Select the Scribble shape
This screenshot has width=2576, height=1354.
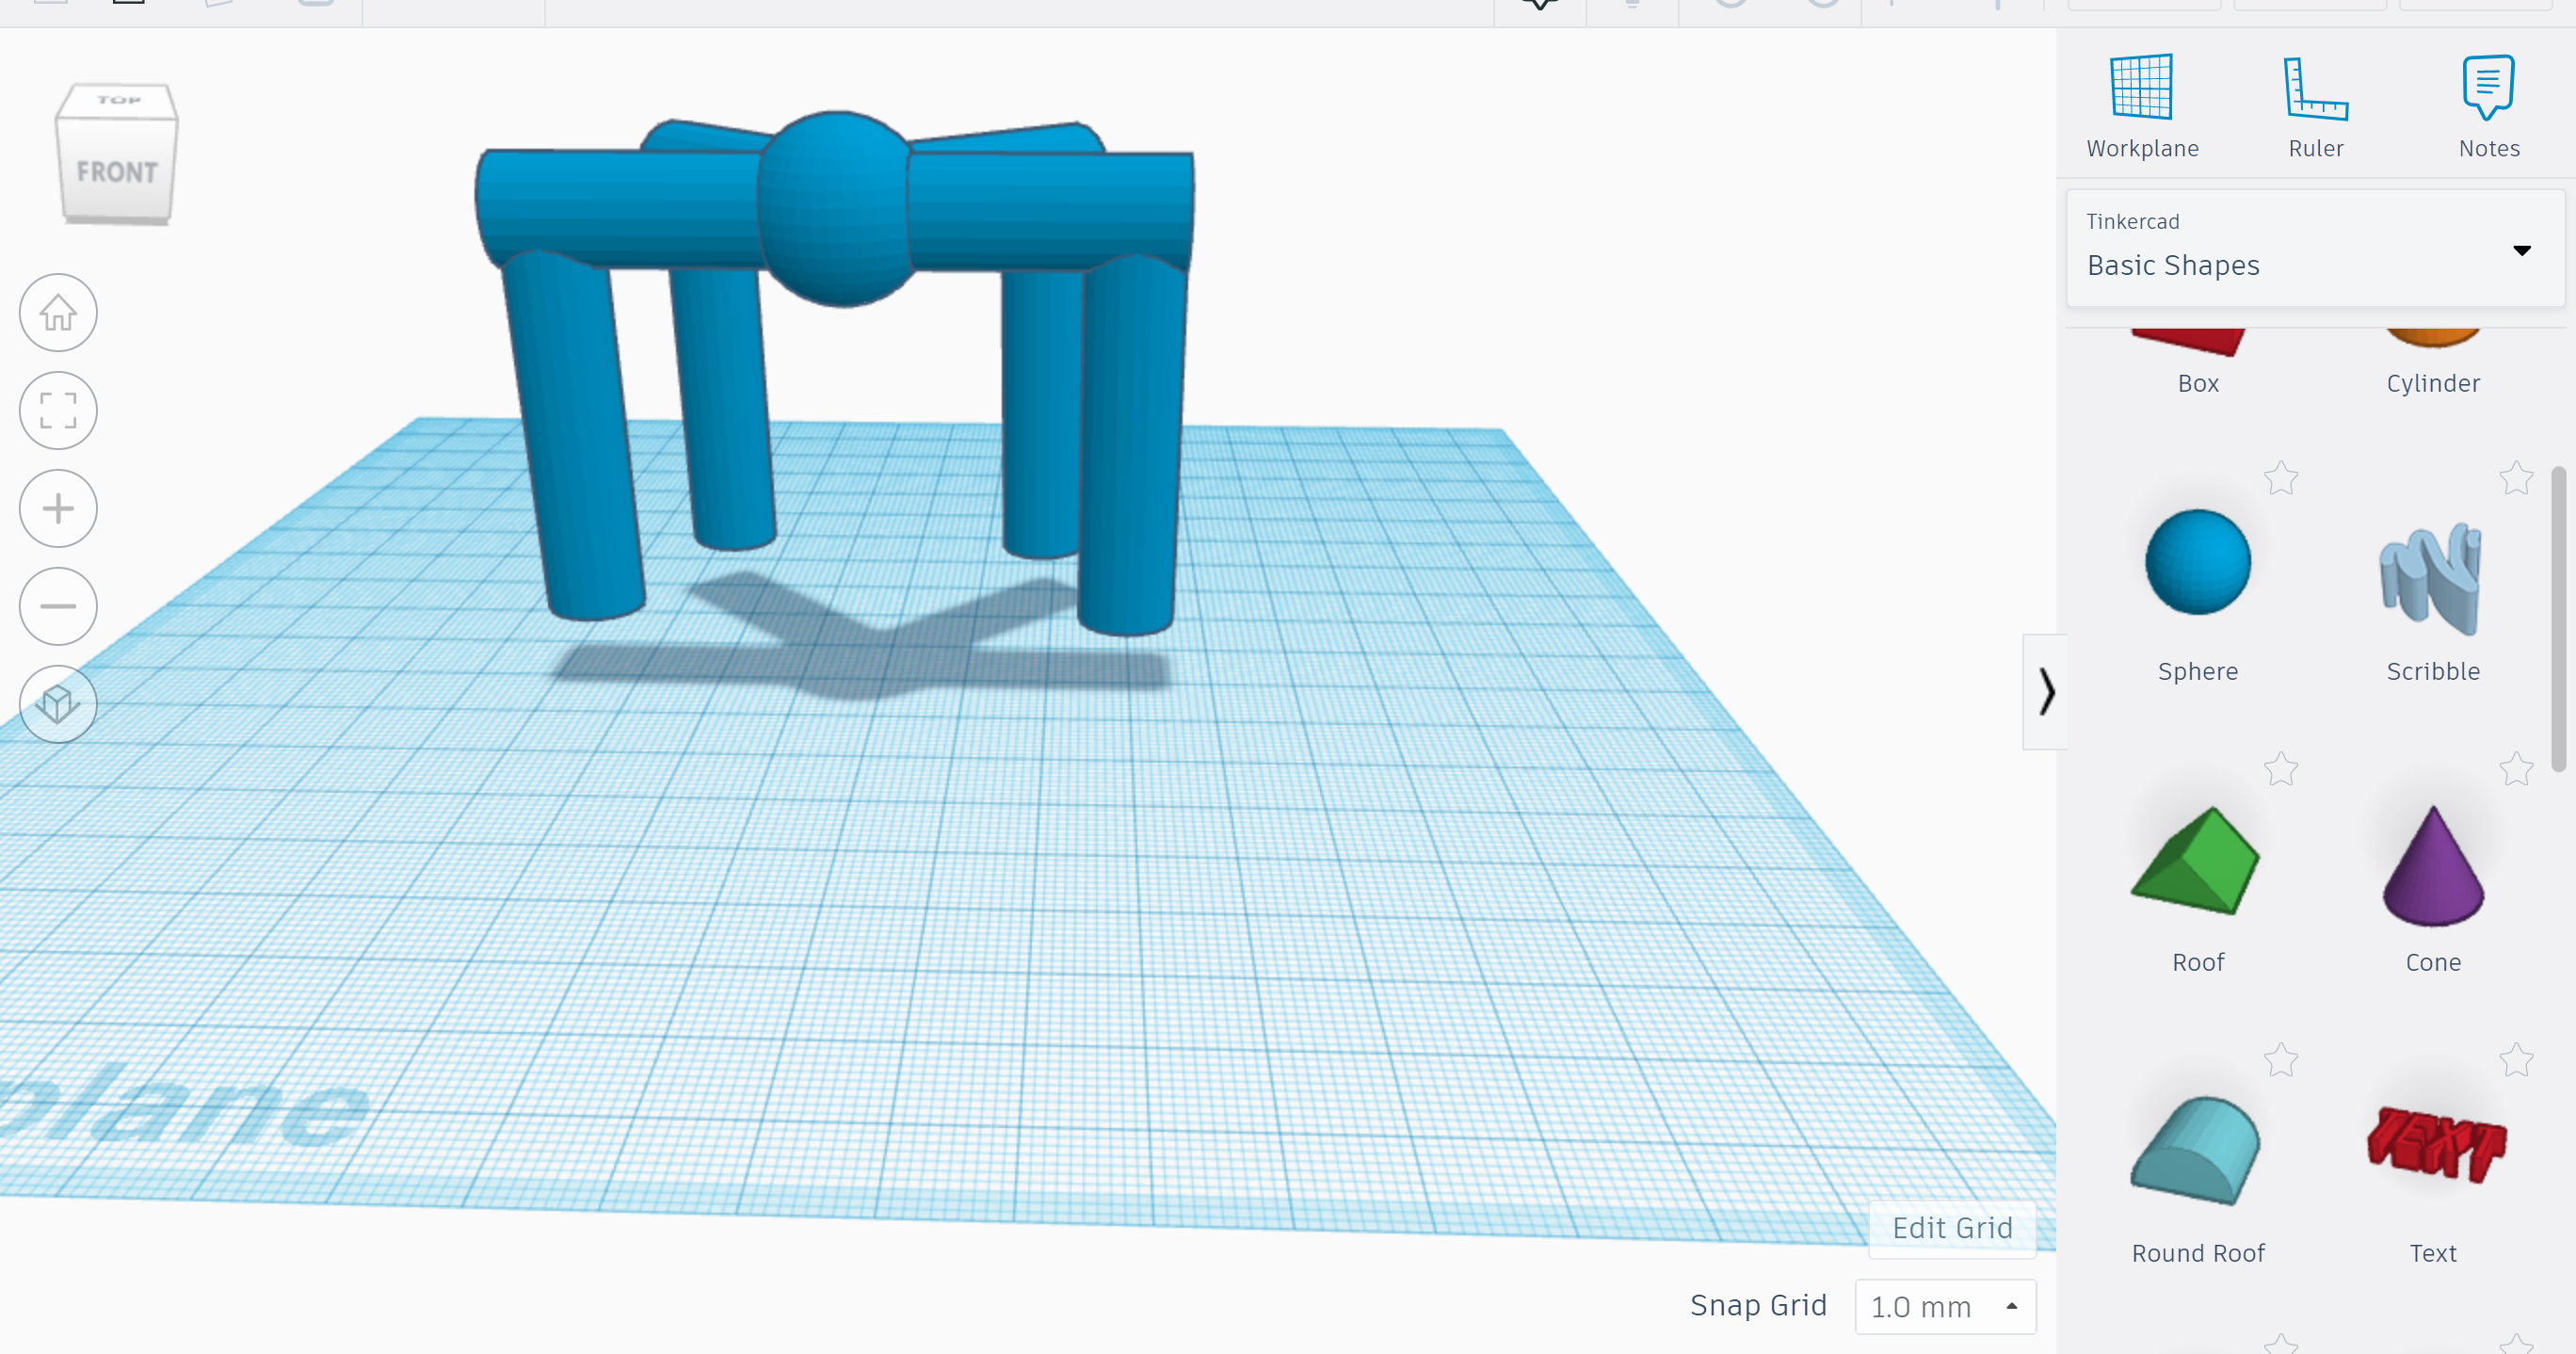[2432, 577]
